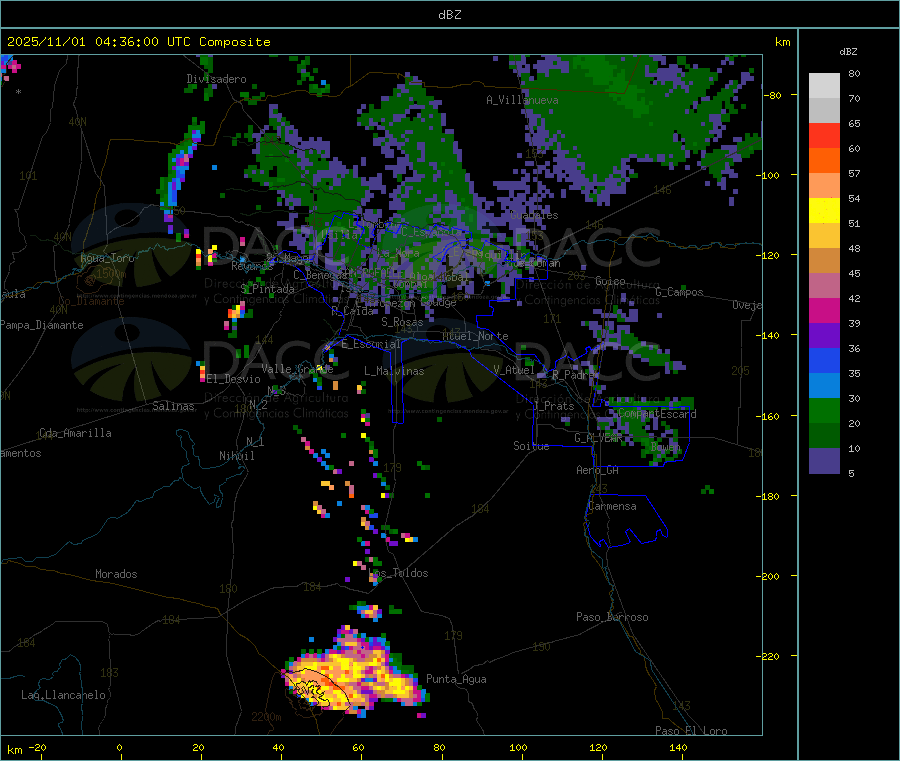Select the purple 36-39 dBZ legend swatch
900x761 pixels.
coord(824,336)
